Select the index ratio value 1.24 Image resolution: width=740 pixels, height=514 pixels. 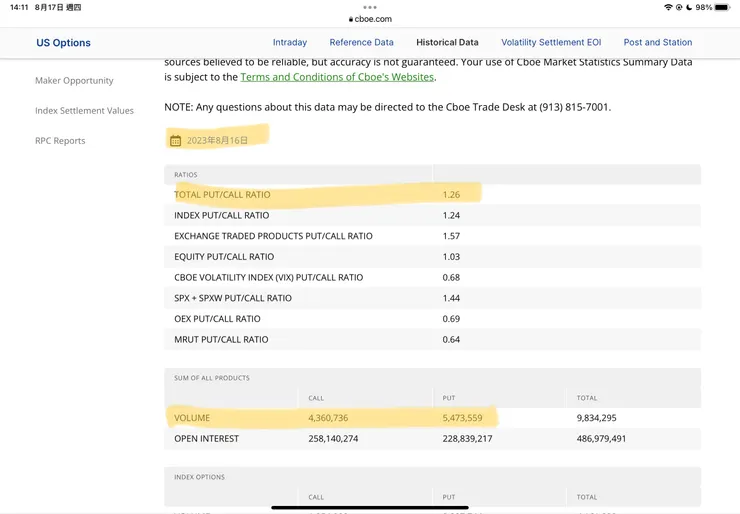(451, 215)
